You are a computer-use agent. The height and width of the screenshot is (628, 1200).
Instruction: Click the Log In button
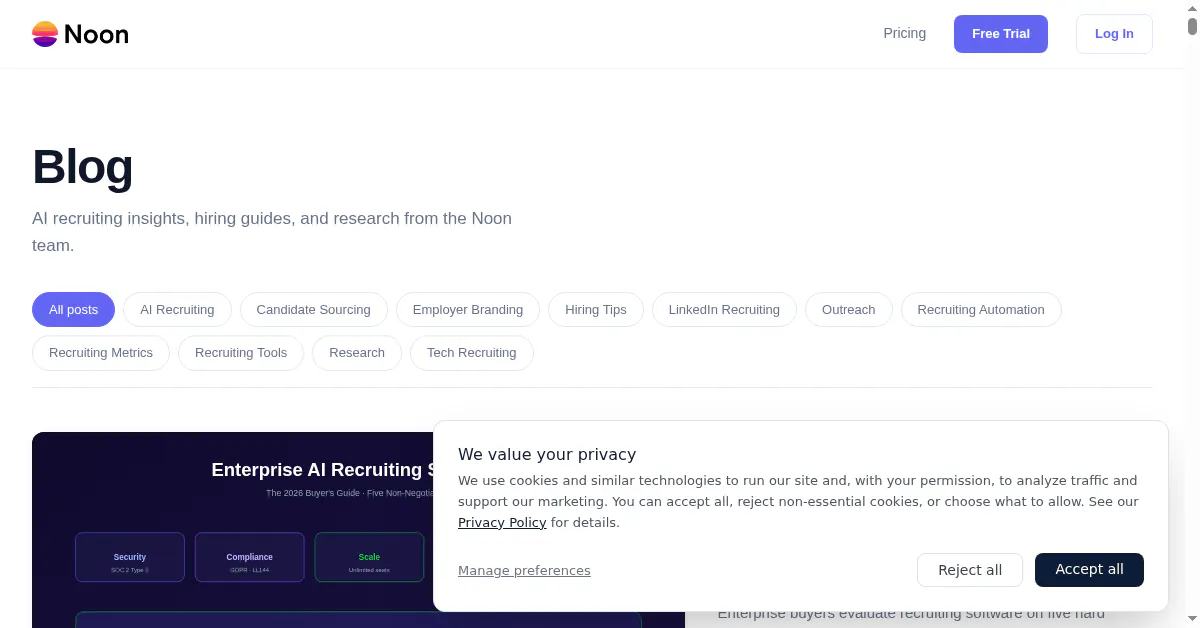coord(1114,34)
